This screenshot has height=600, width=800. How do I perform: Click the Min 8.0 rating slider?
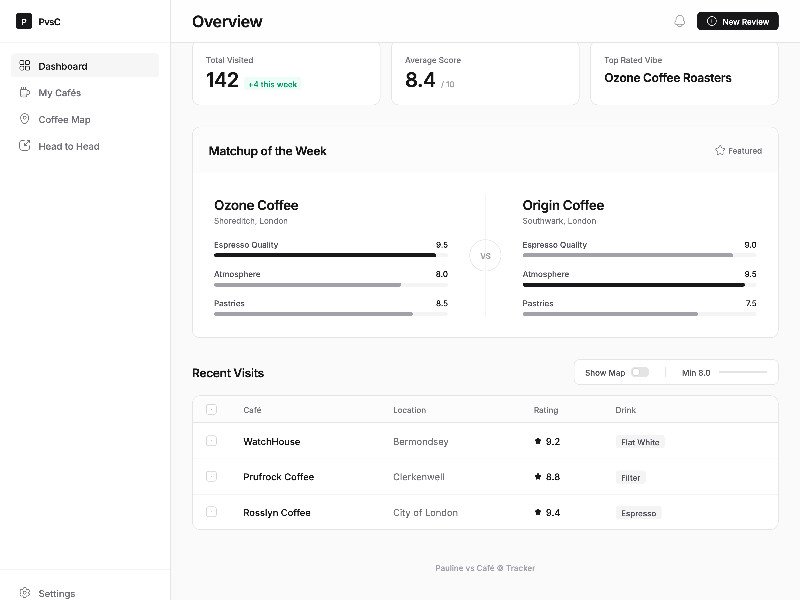point(742,372)
